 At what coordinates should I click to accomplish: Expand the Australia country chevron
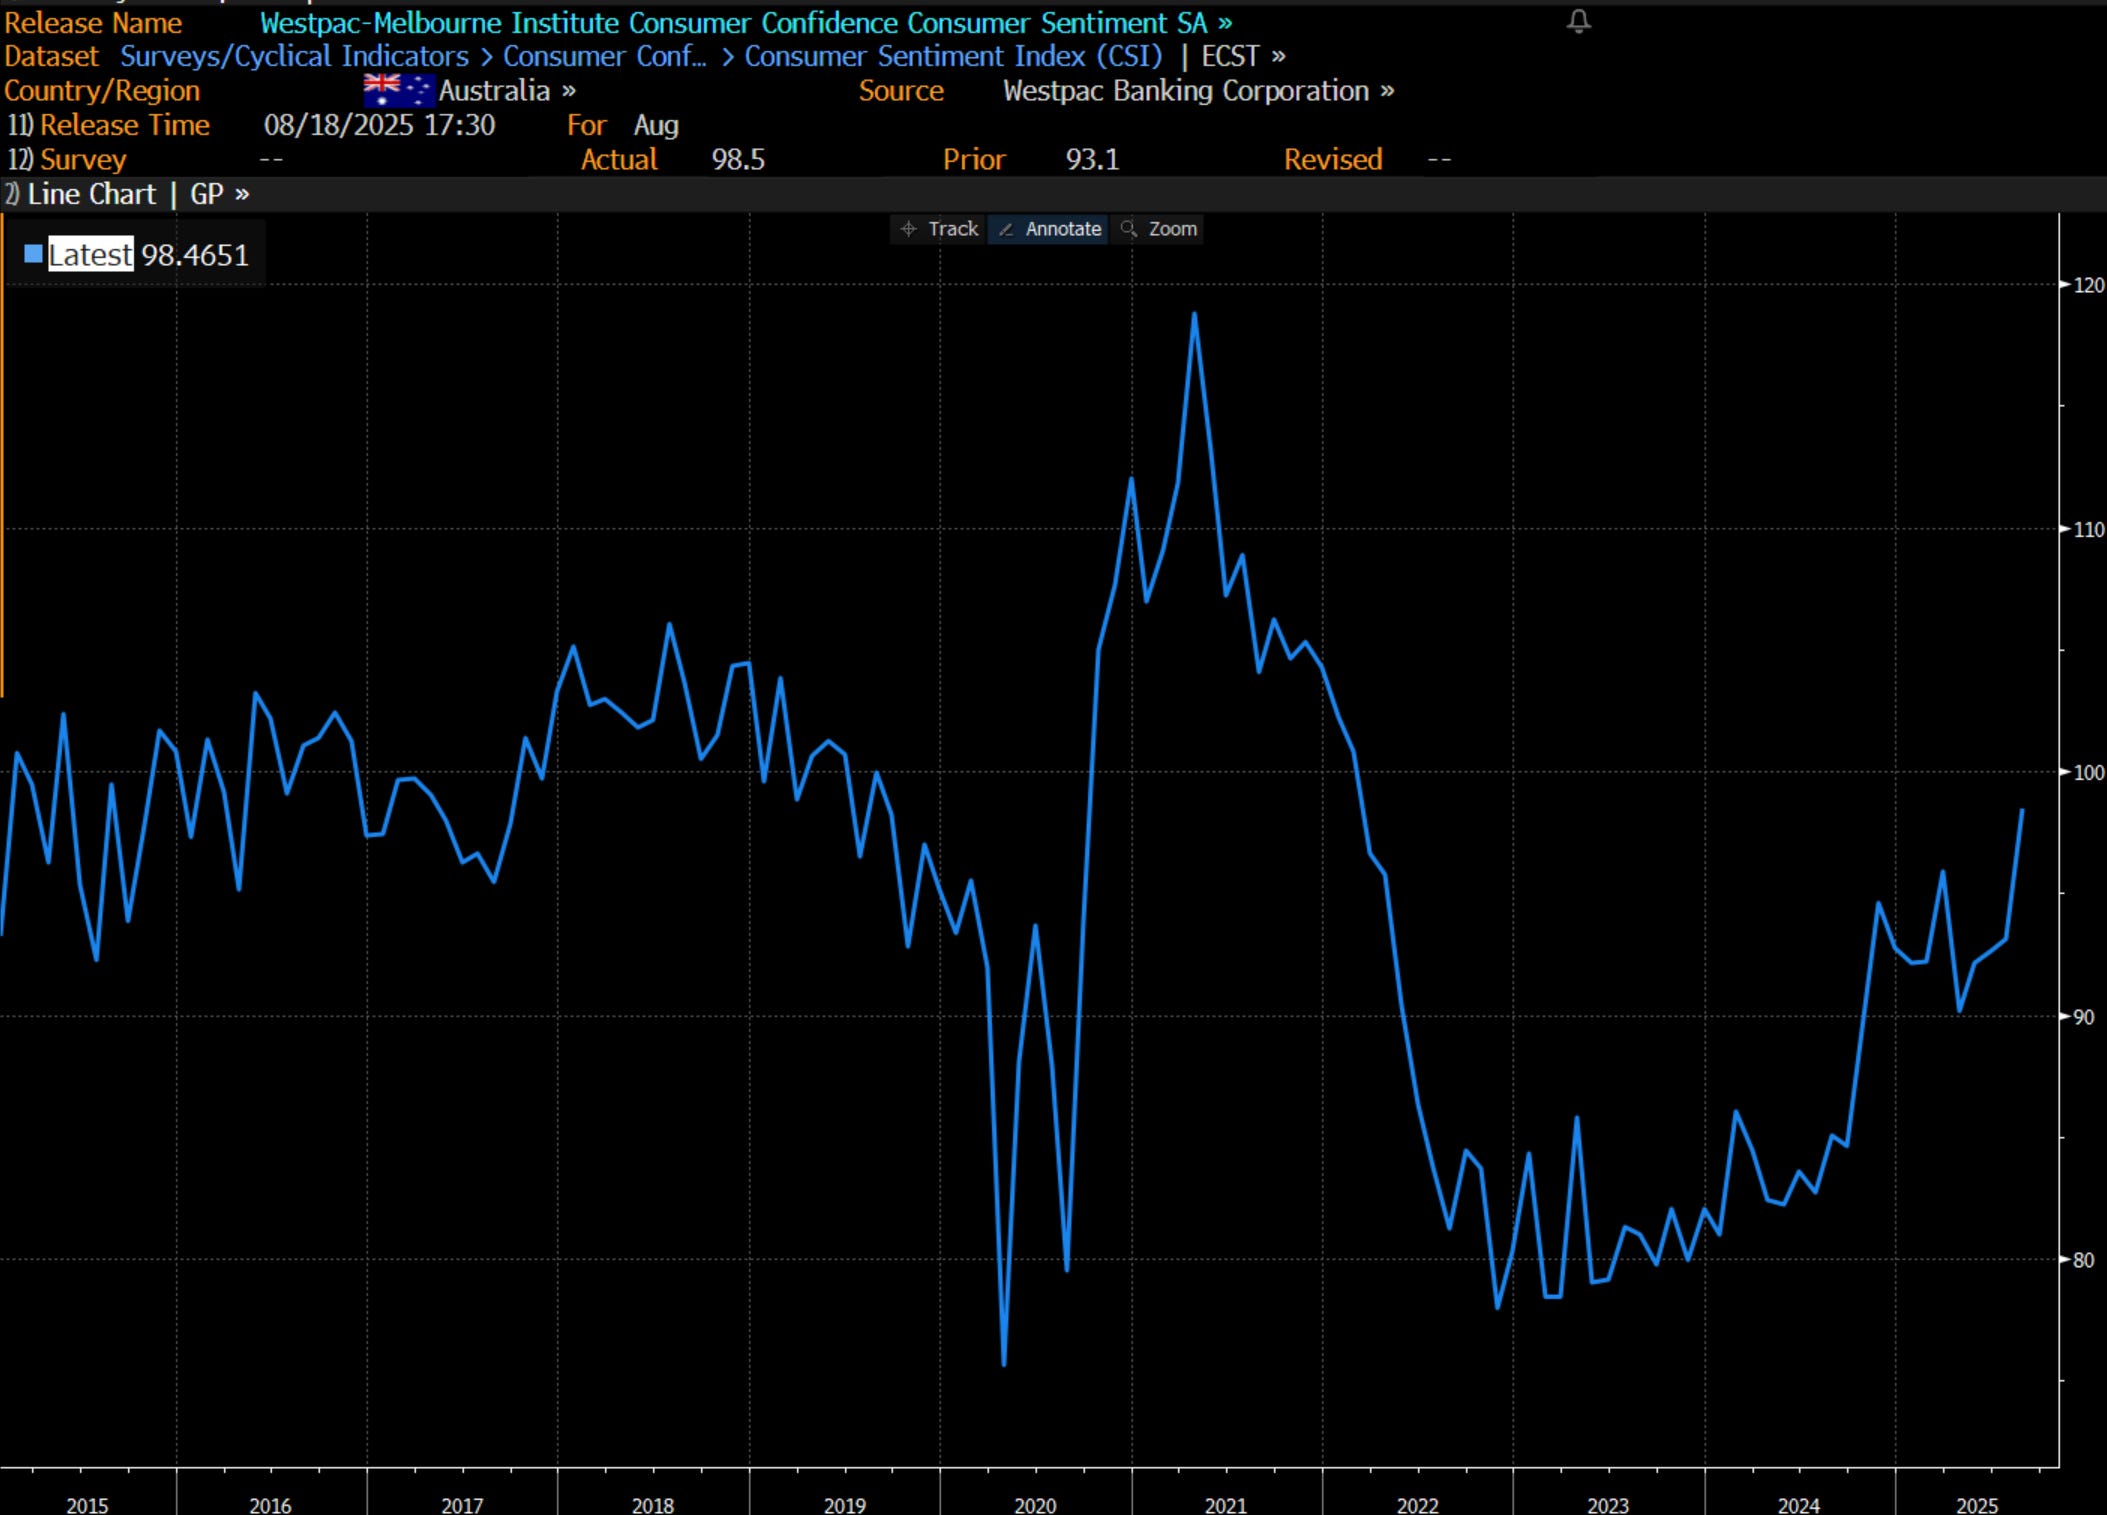[569, 91]
